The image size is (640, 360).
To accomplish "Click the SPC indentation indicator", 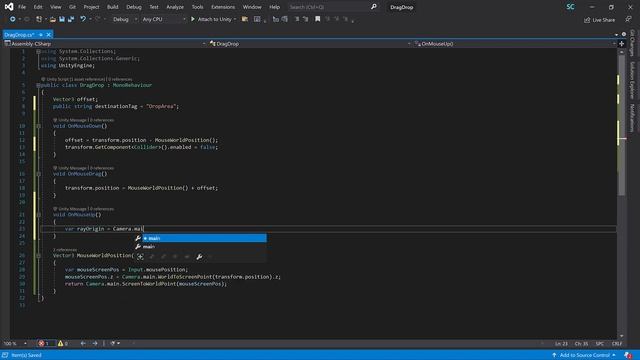I will pyautogui.click(x=600, y=344).
